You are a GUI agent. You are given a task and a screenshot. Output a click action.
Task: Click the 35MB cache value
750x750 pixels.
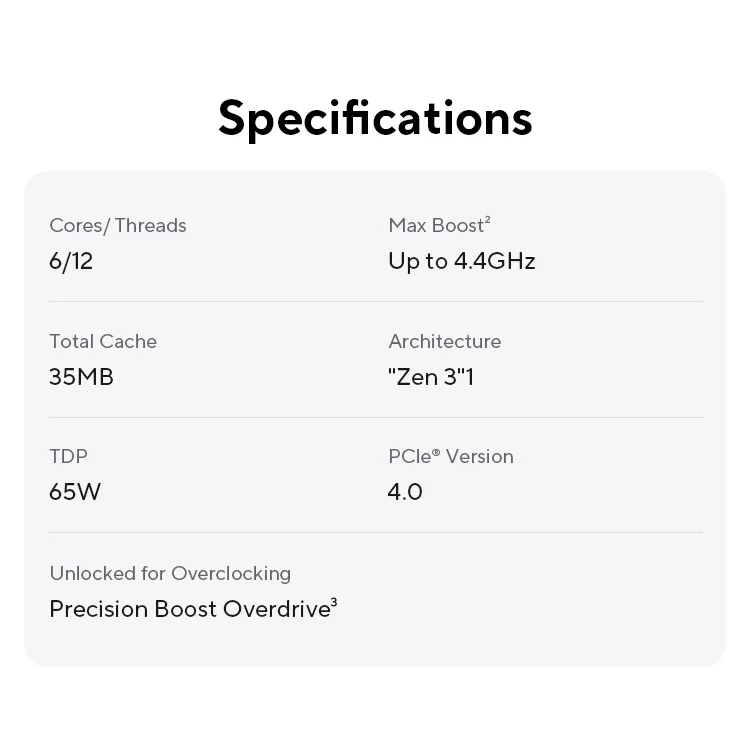81,377
